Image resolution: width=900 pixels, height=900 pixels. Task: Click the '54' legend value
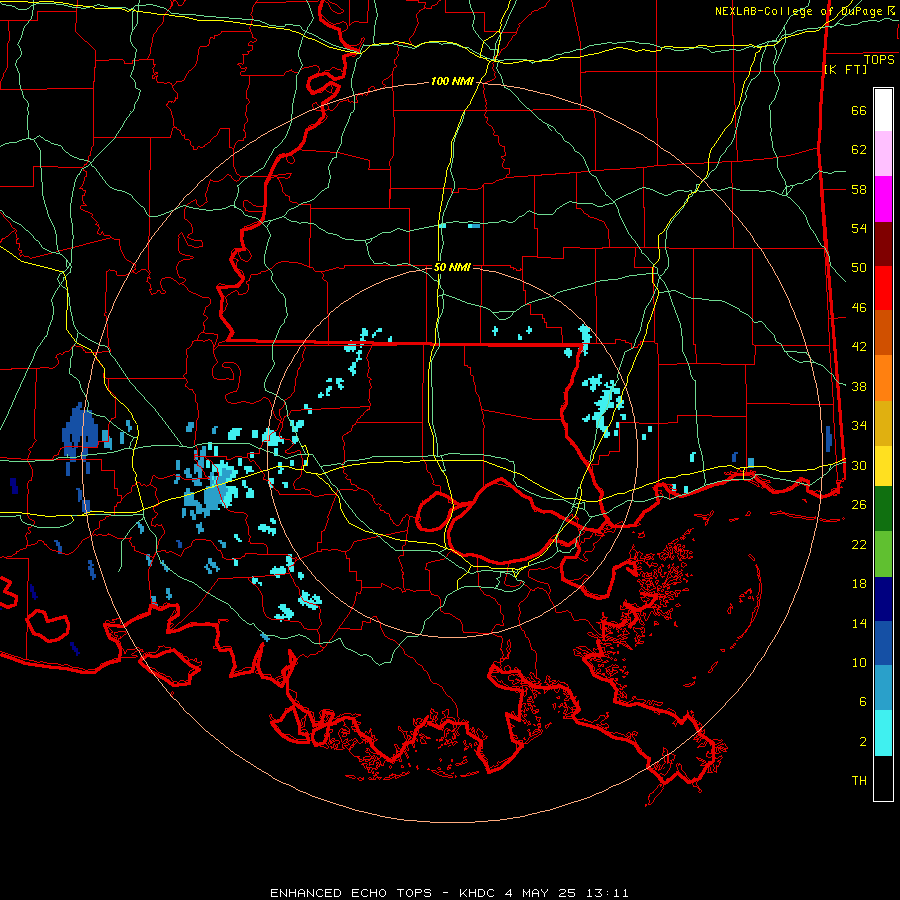tap(859, 229)
